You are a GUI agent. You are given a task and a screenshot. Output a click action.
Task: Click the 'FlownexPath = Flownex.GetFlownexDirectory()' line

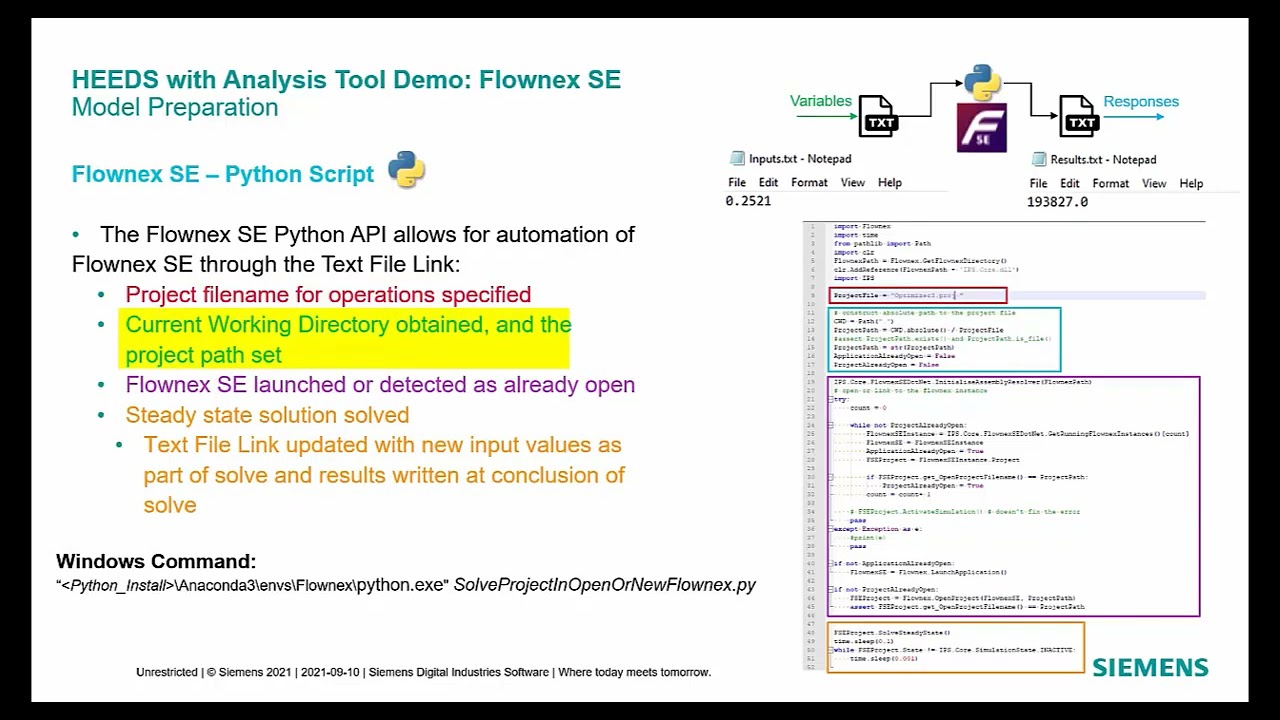(x=920, y=261)
